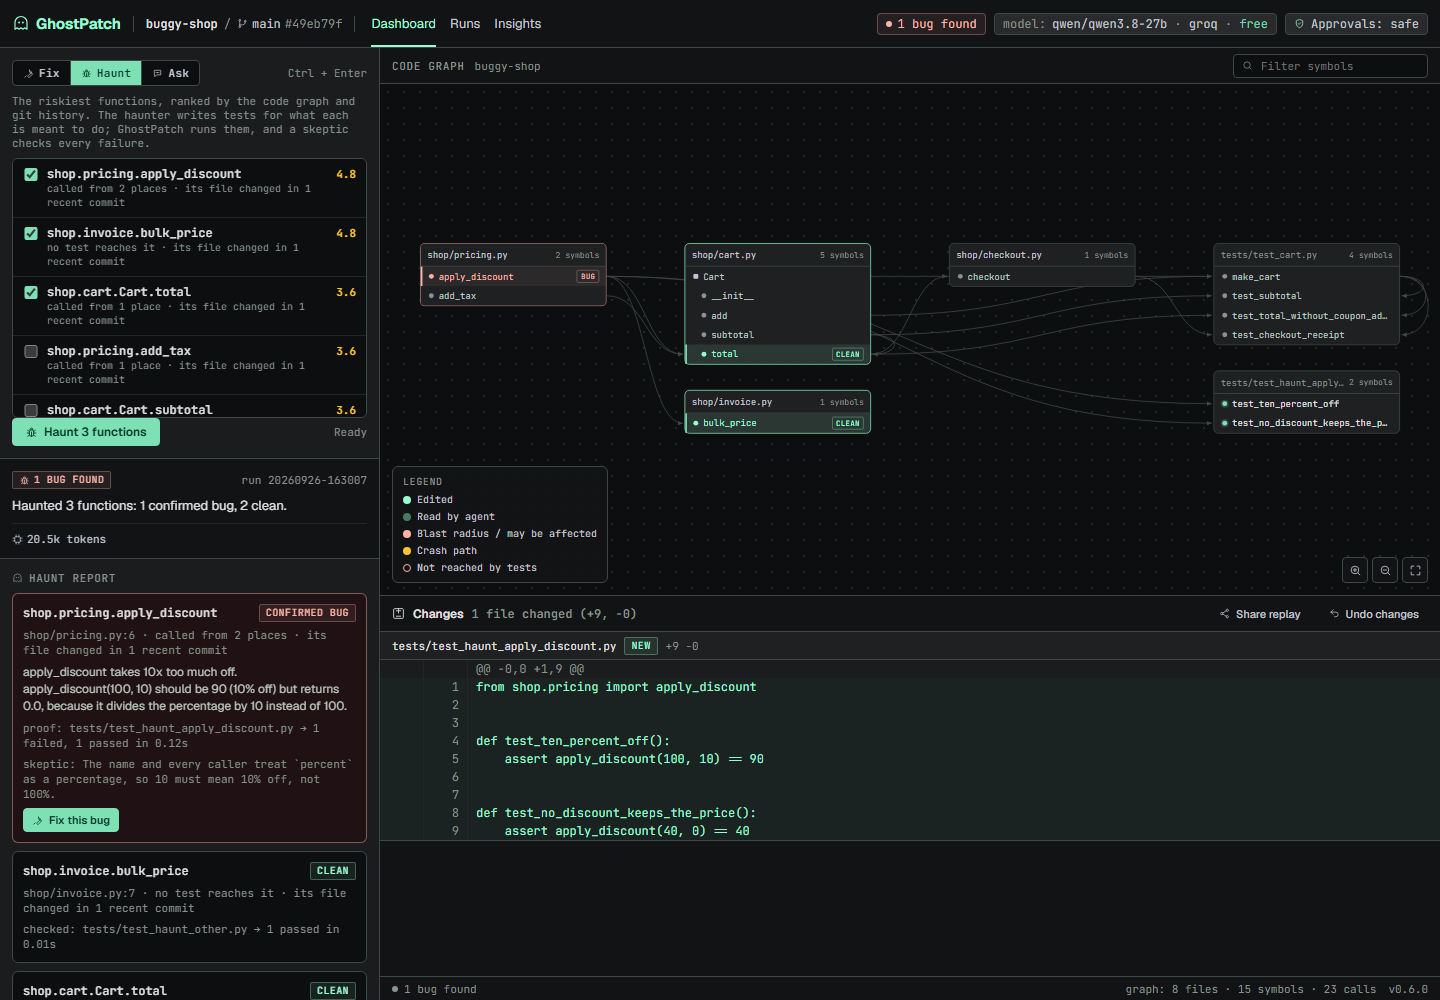Click the CONFIRMED BUG badge

tap(307, 613)
